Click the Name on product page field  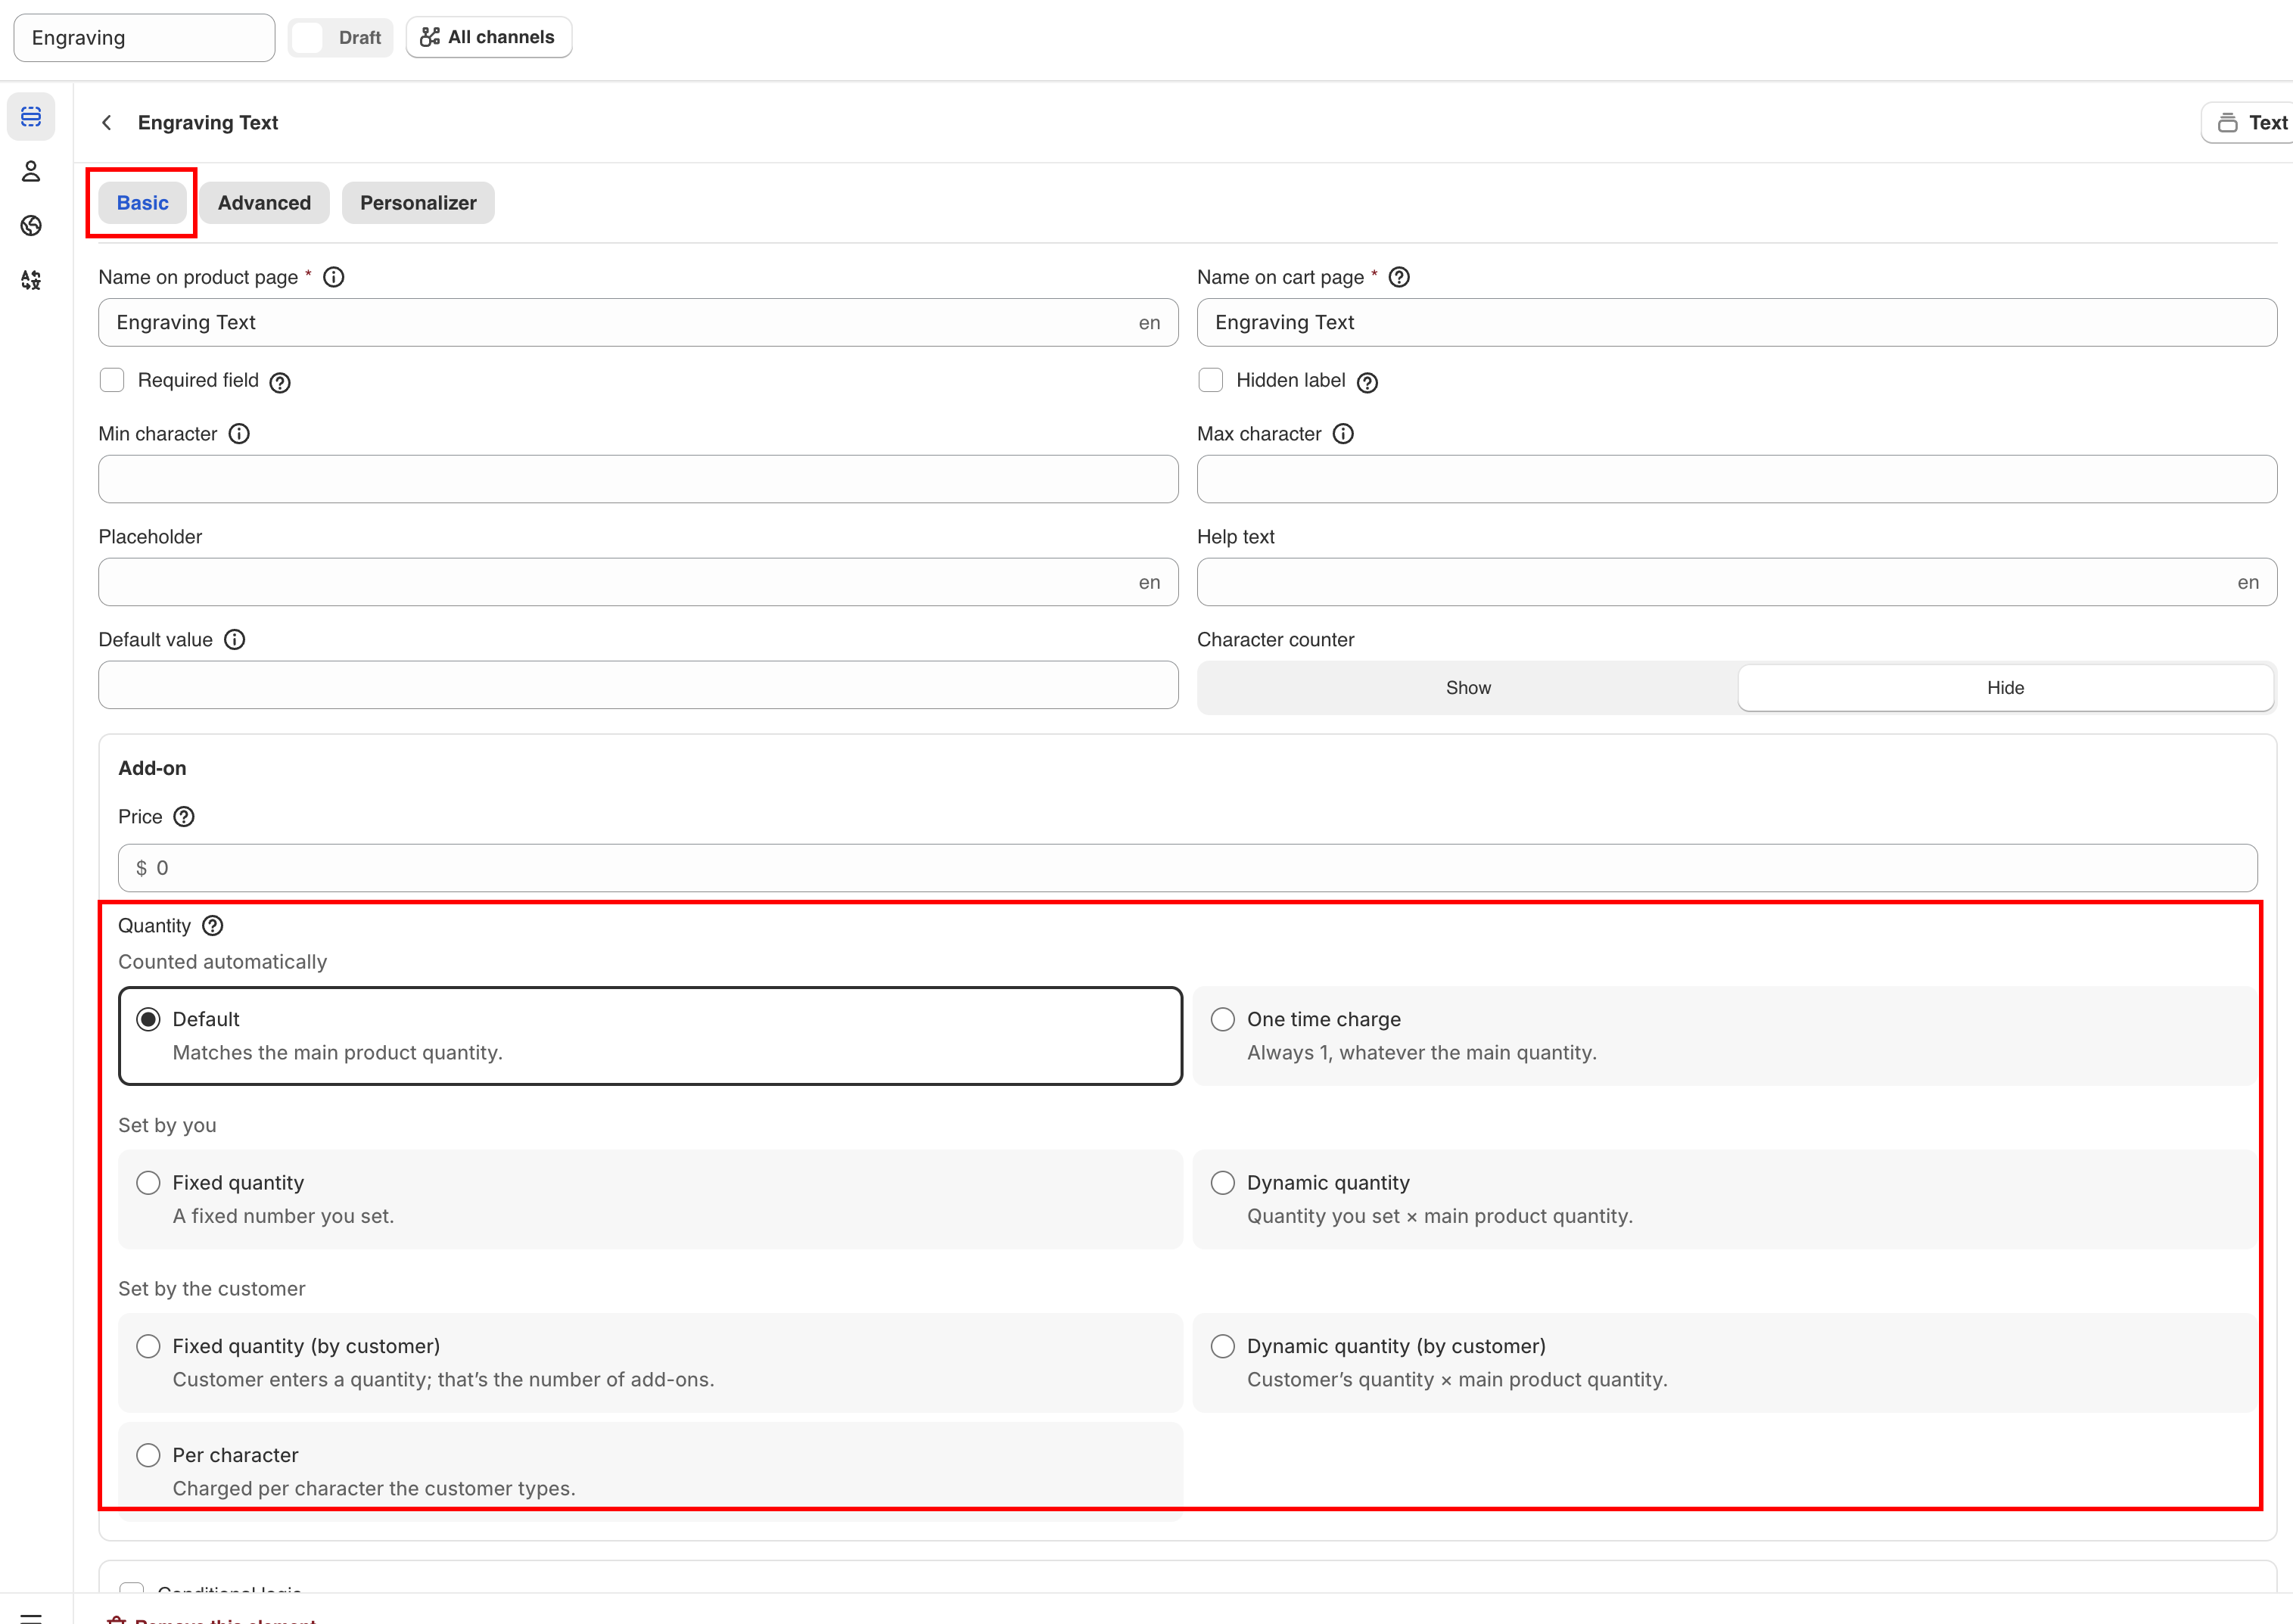(638, 323)
